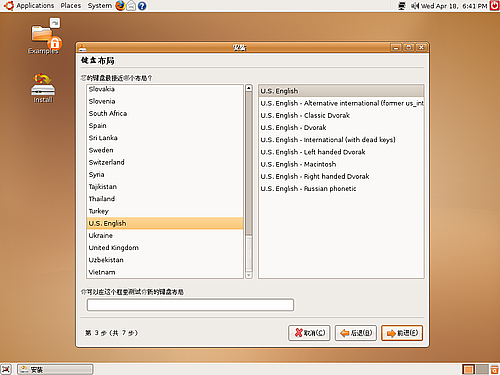Screen dimensions: 500x375
Task: Select United Kingdom in the list
Action: (x=165, y=248)
